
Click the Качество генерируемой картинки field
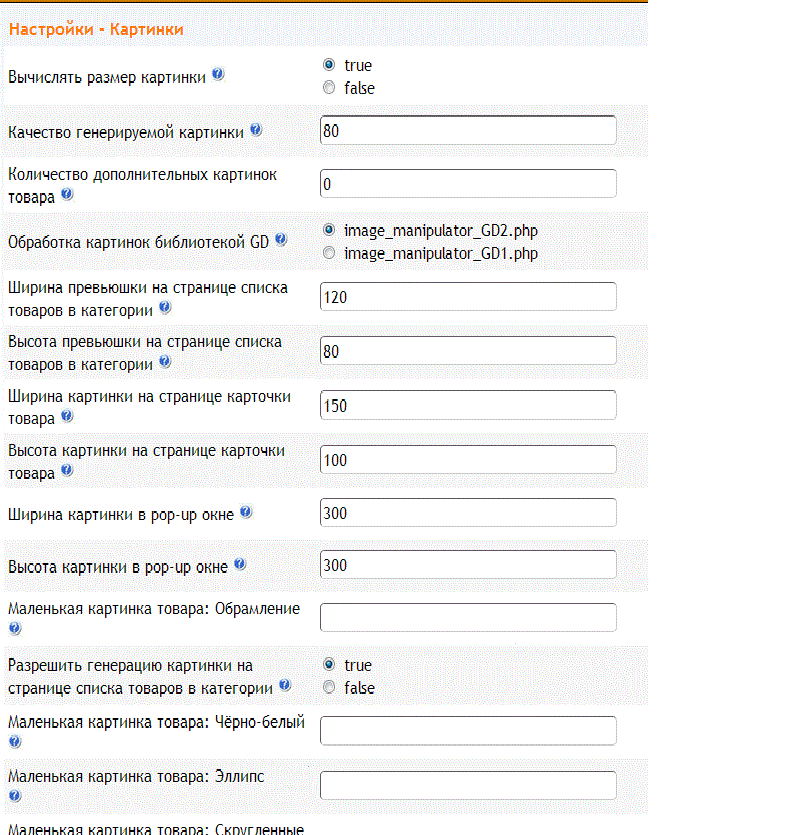tap(468, 130)
